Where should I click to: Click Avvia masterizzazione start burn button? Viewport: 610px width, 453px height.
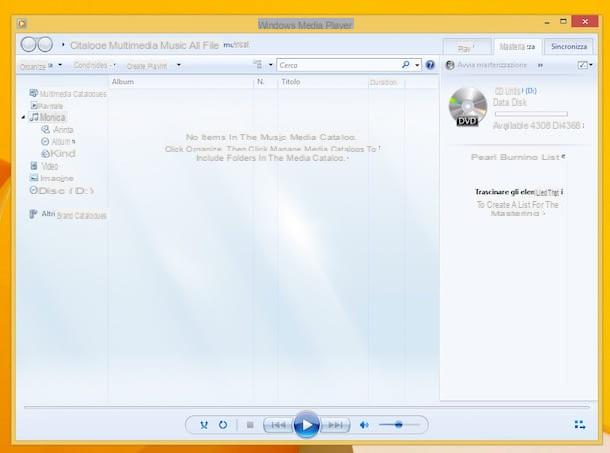tap(486, 65)
